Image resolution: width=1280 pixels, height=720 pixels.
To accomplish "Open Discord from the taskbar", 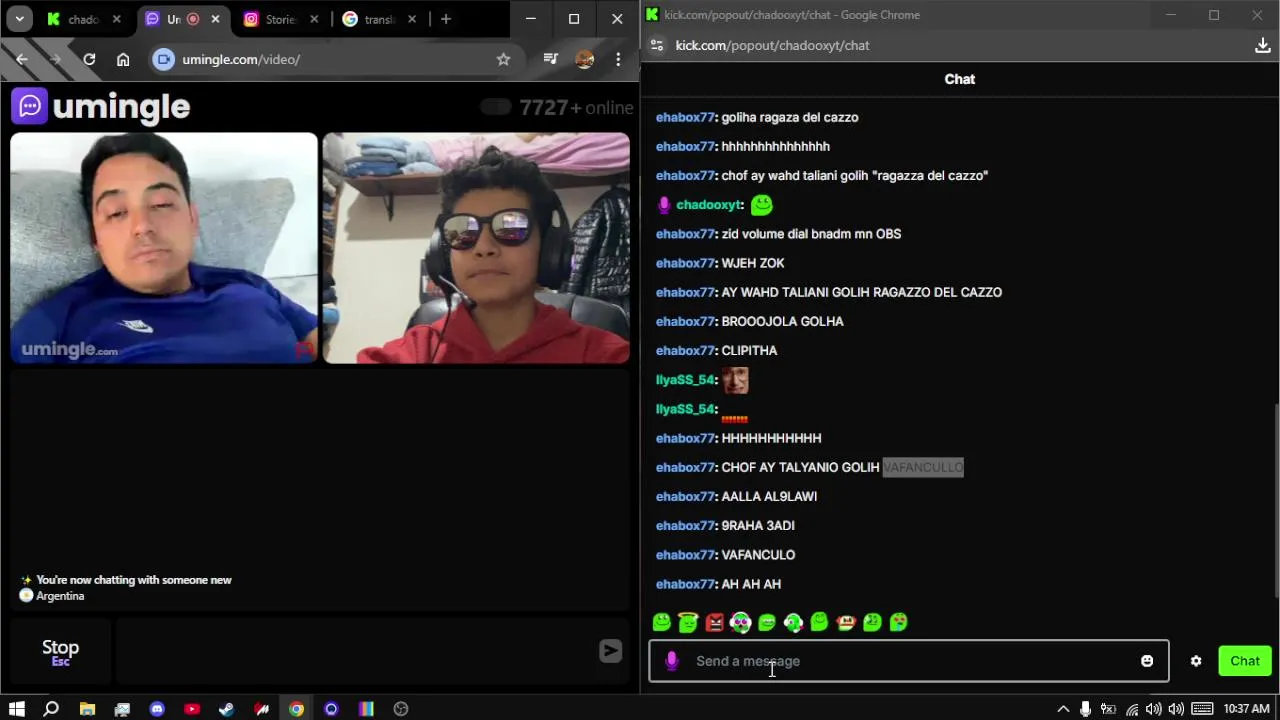I will coord(157,709).
